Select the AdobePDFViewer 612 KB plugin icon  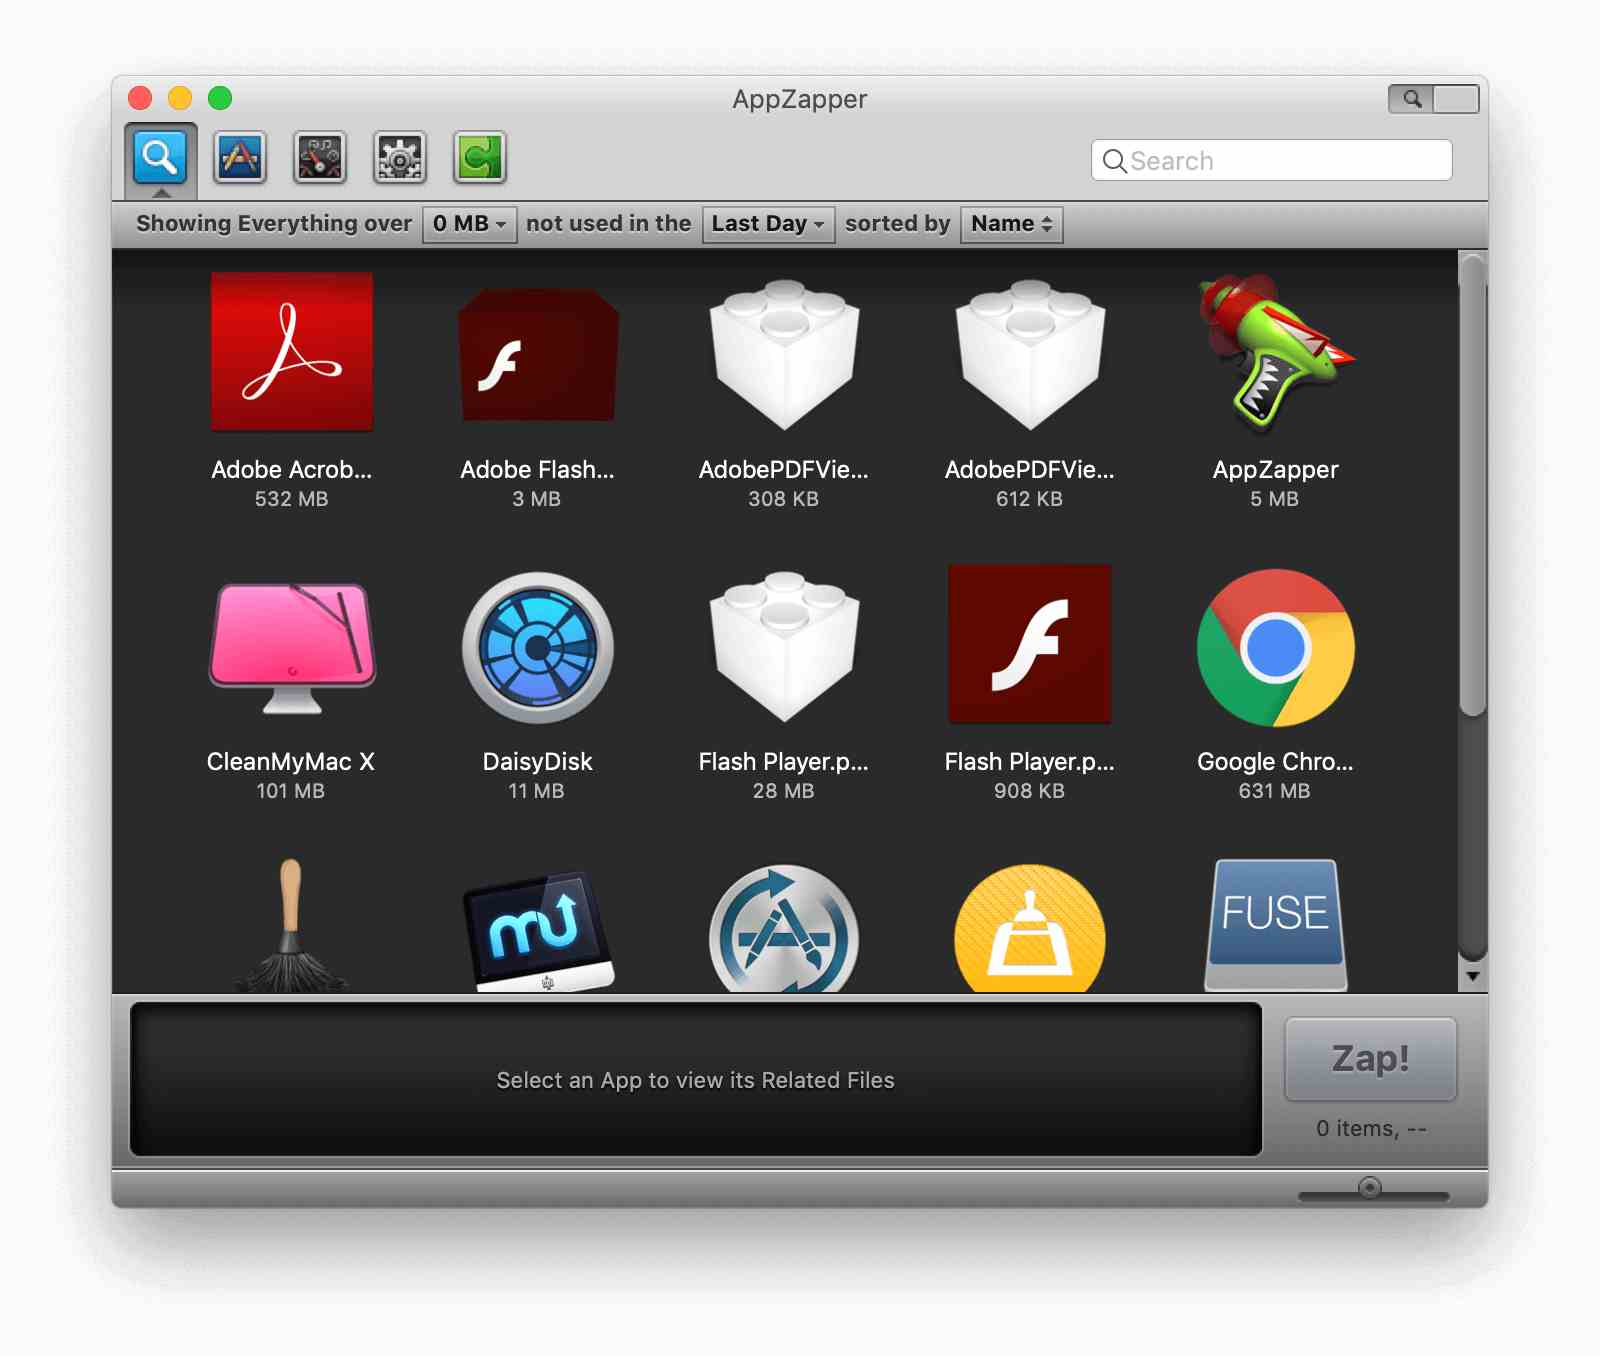tap(1030, 354)
